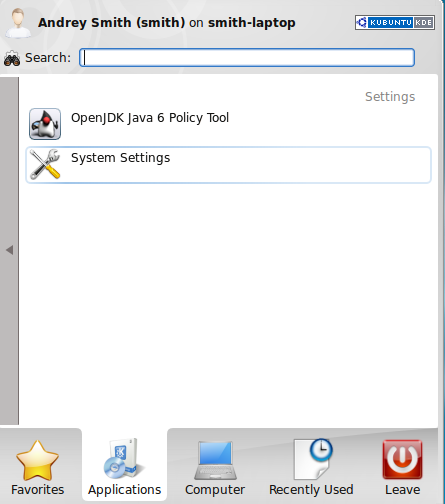Screen dimensions: 445x504
Task: Open the Computer tab label
Action: point(215,490)
